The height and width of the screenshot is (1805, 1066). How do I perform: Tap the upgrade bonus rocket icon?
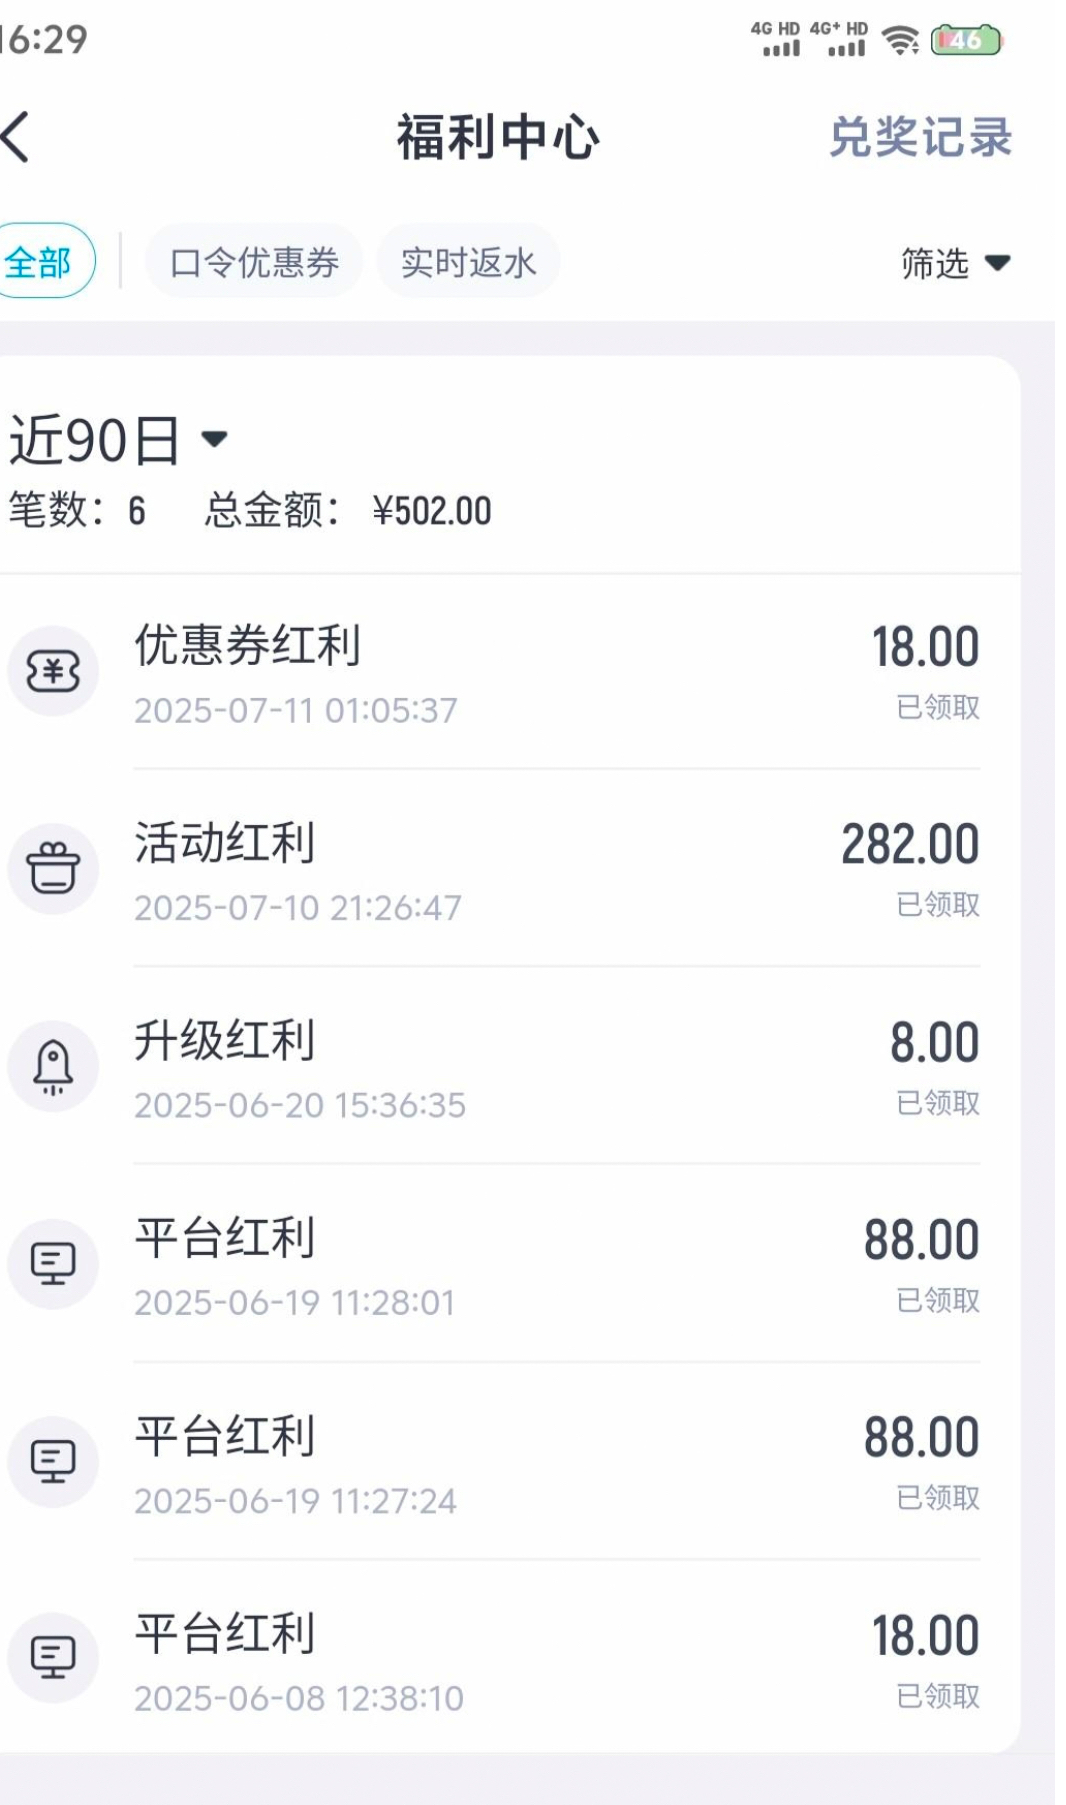[x=53, y=1066]
